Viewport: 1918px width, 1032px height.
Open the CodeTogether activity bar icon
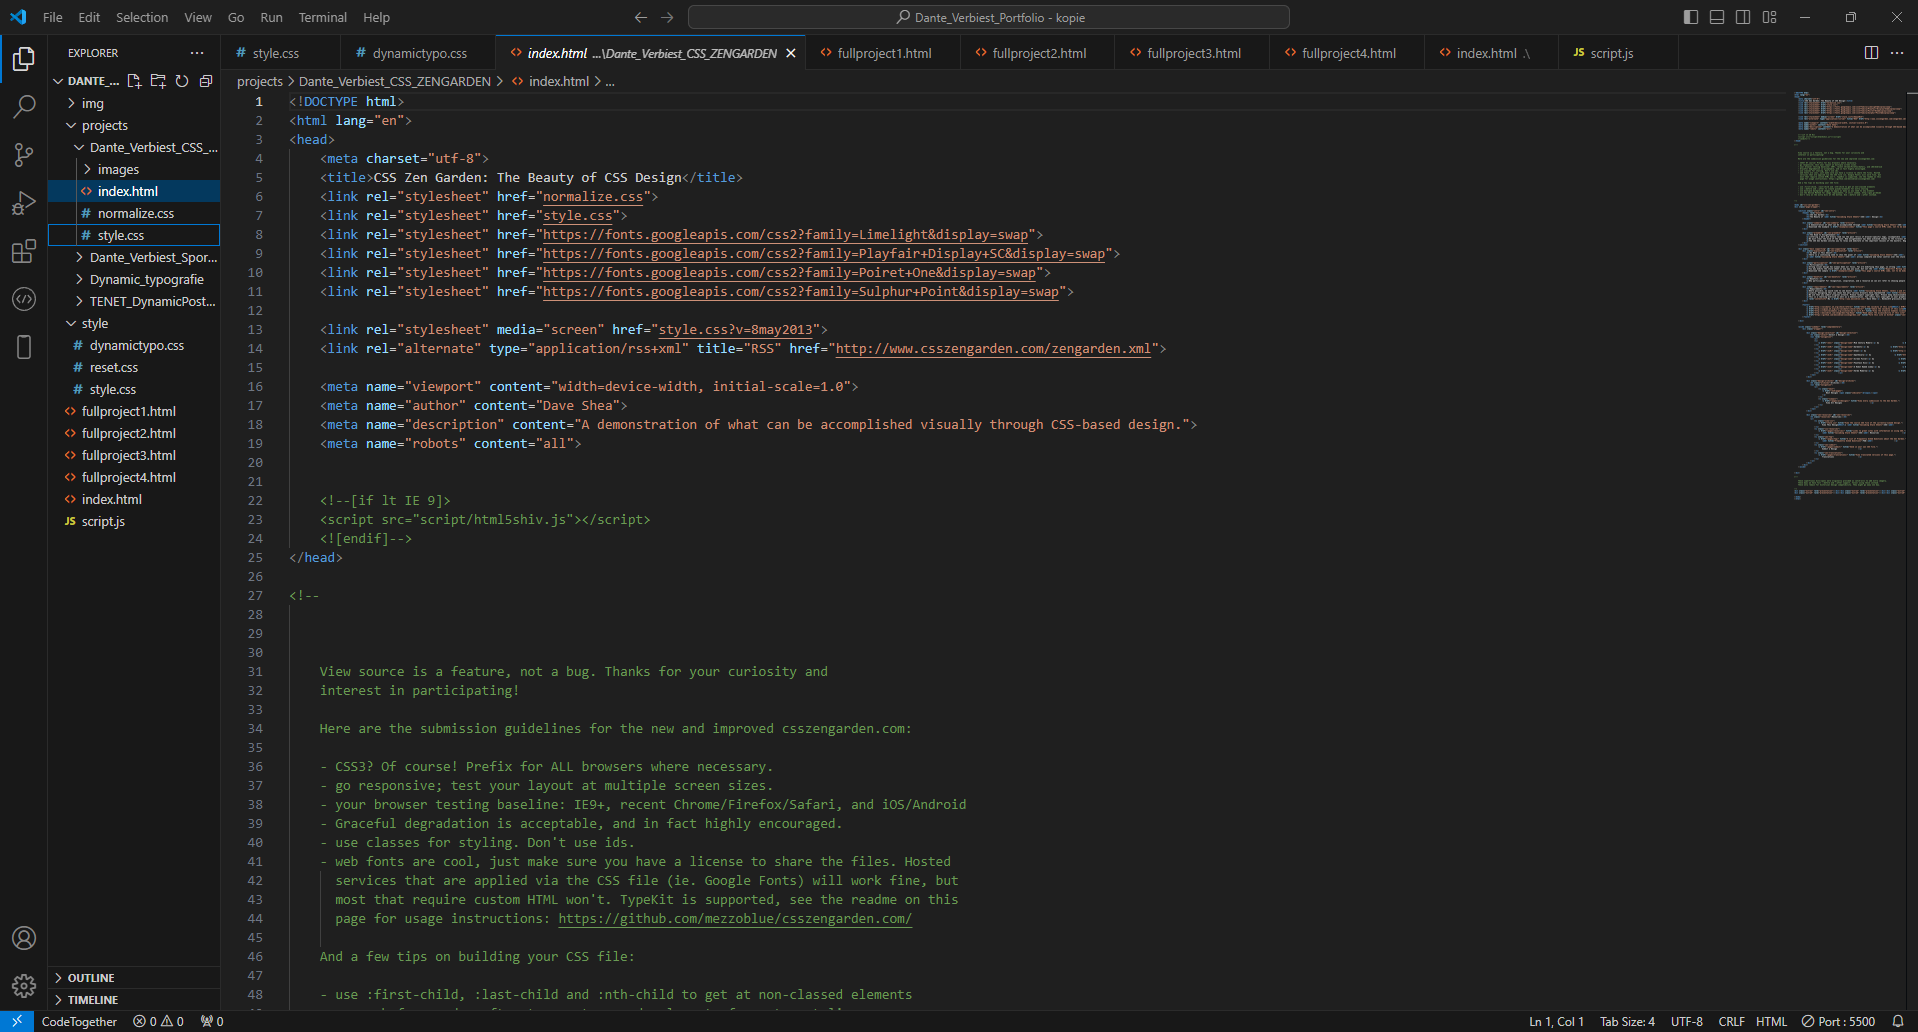[24, 299]
